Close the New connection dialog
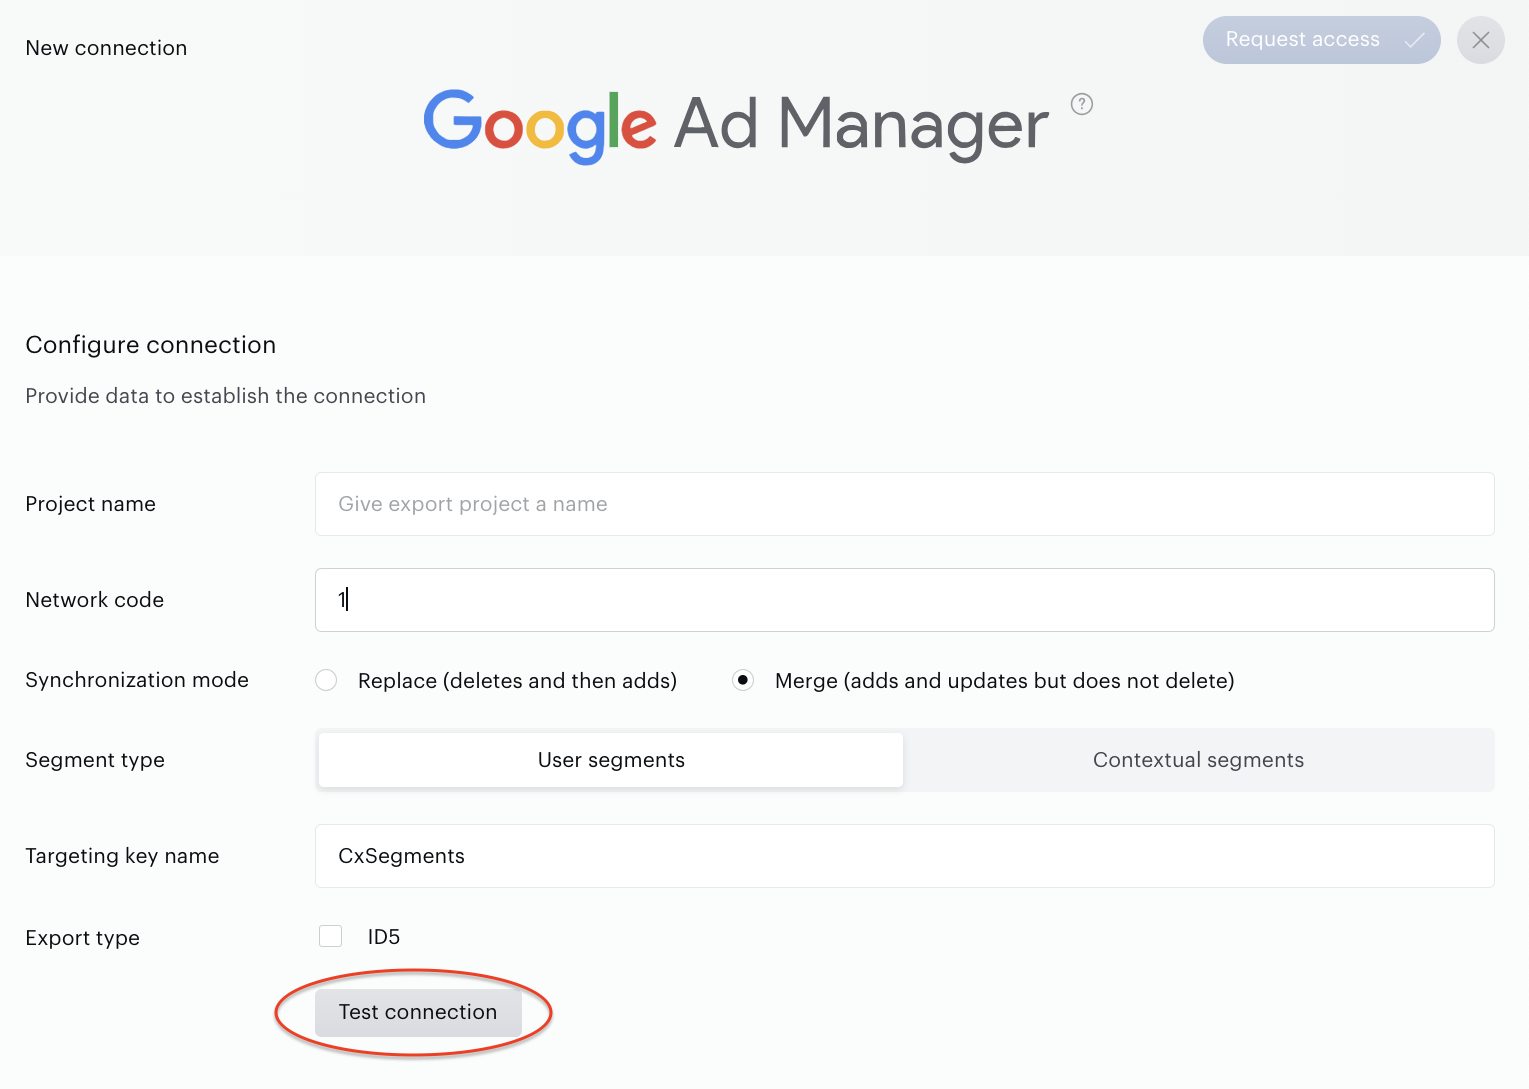Viewport: 1529px width, 1089px height. click(1481, 40)
